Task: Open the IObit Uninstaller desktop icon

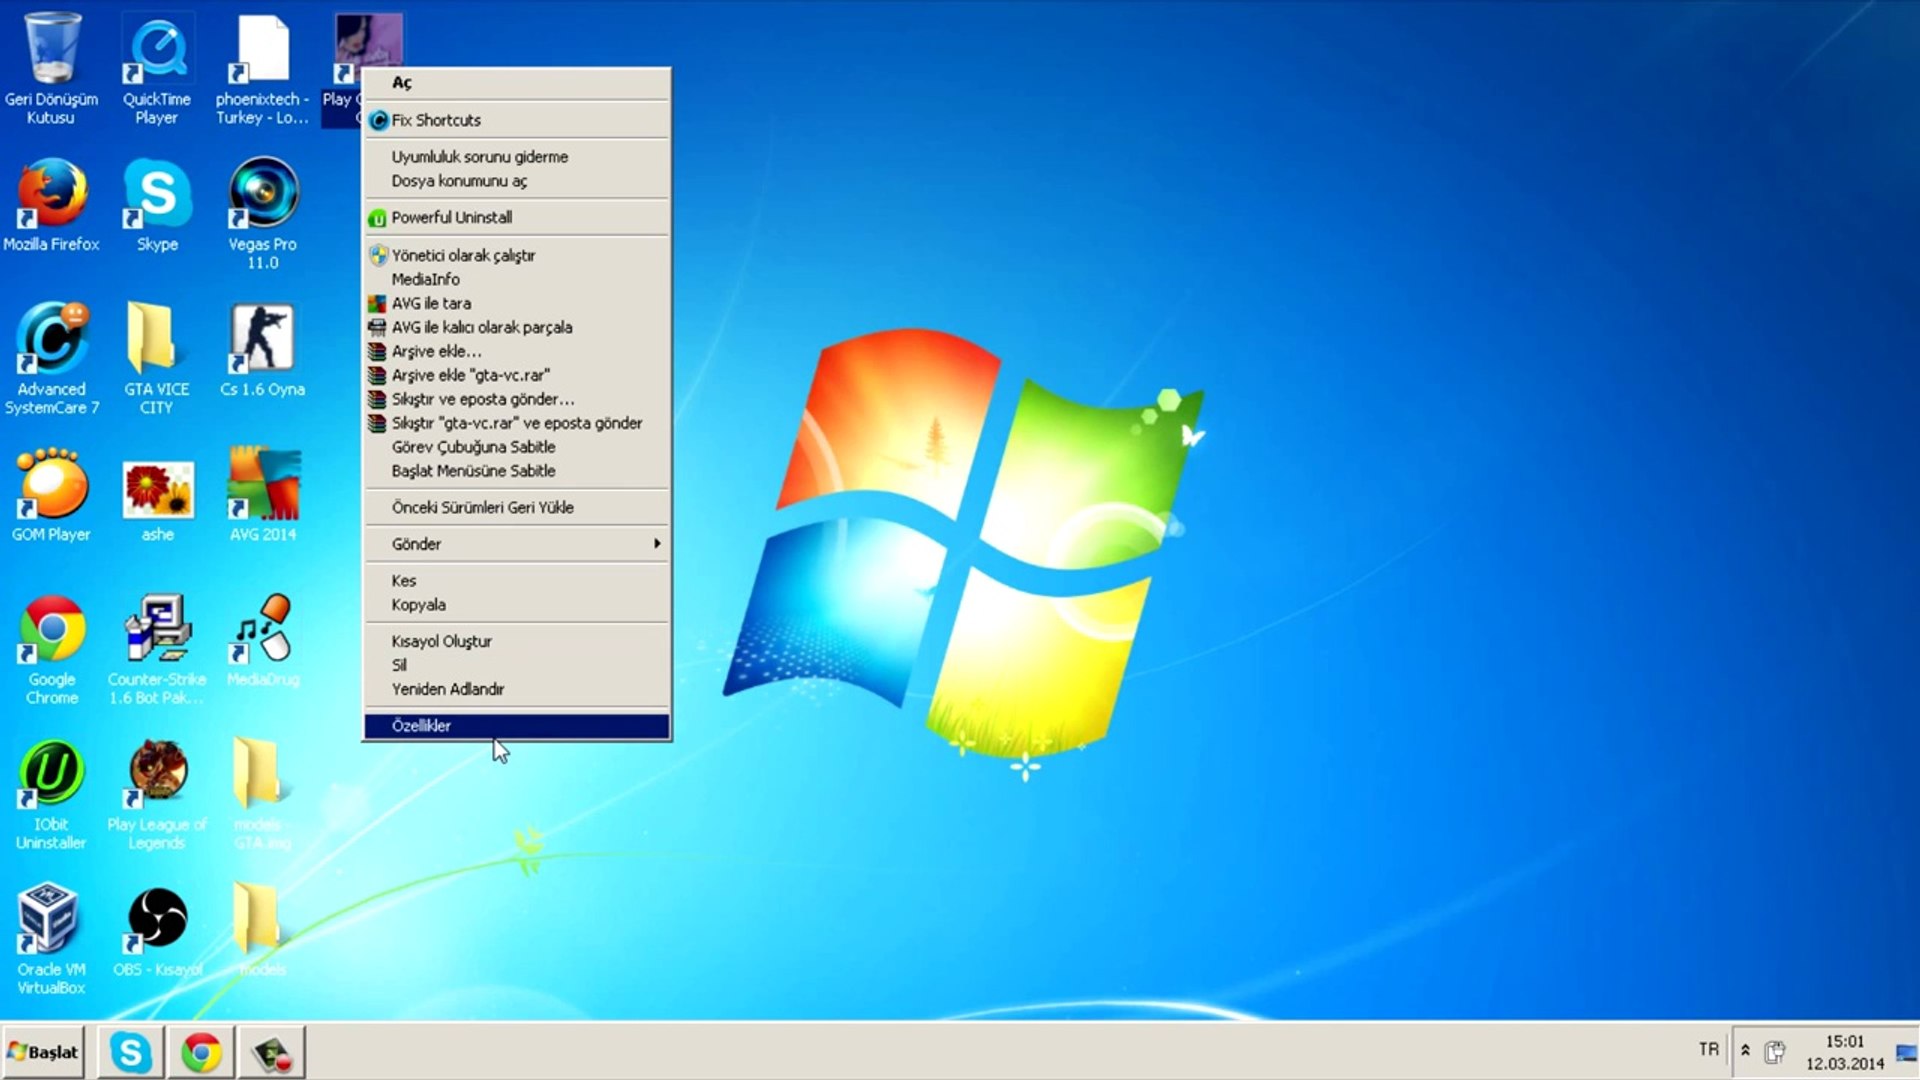Action: (x=51, y=775)
